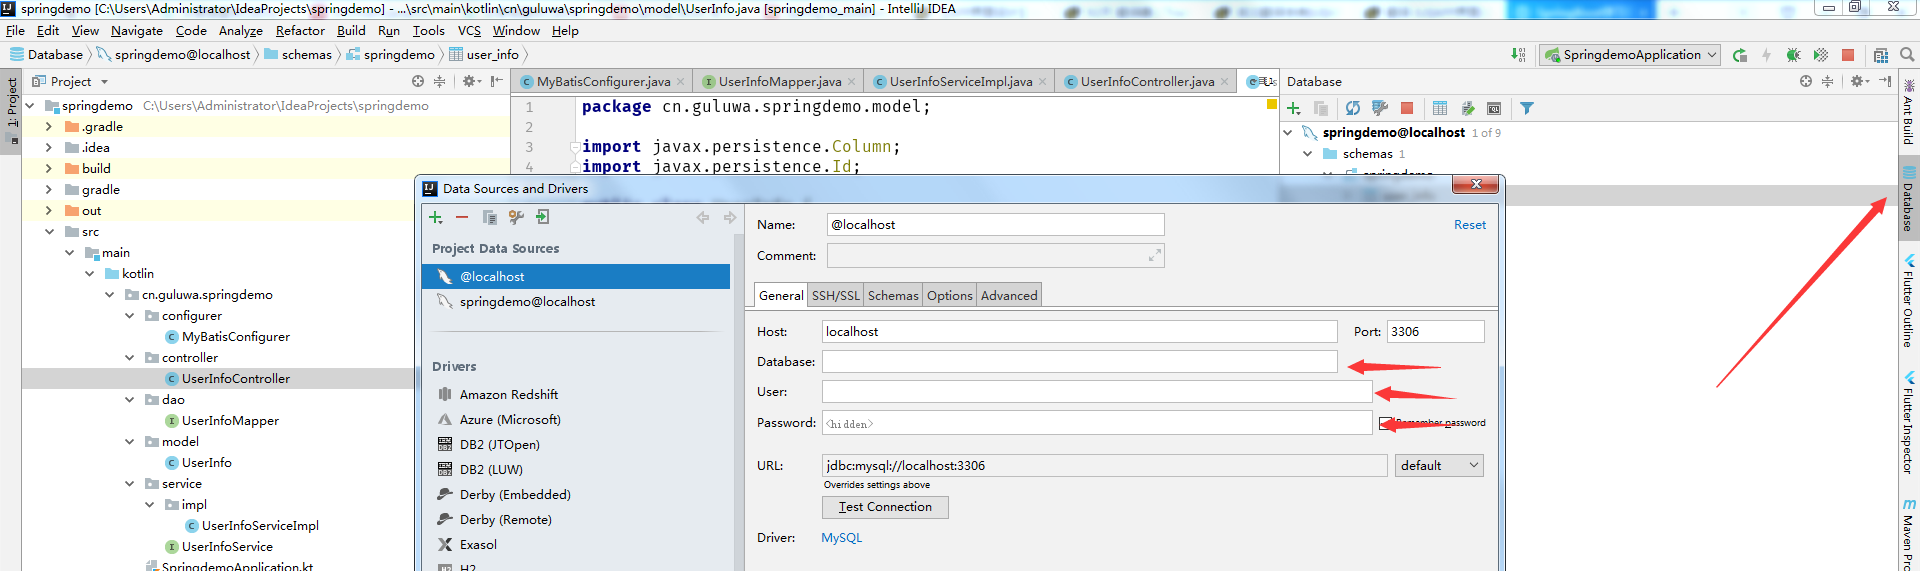Click the User input field

[x=1097, y=392]
